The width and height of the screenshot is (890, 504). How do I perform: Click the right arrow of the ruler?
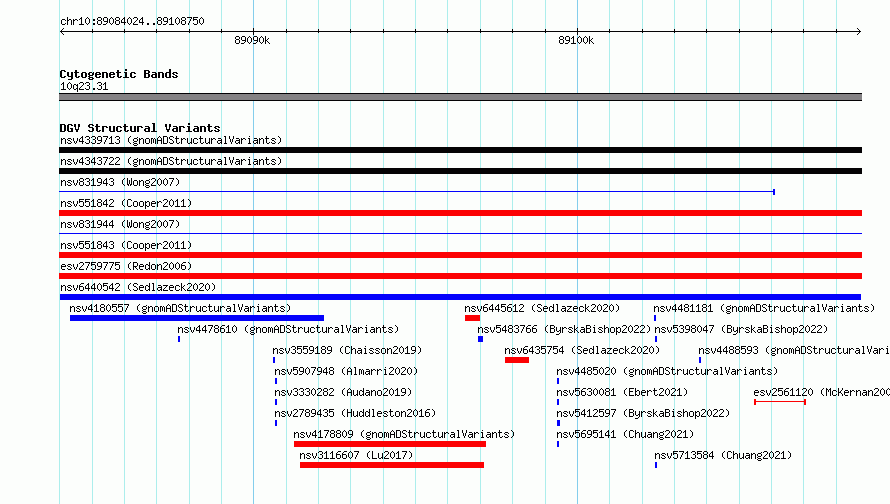coord(859,31)
